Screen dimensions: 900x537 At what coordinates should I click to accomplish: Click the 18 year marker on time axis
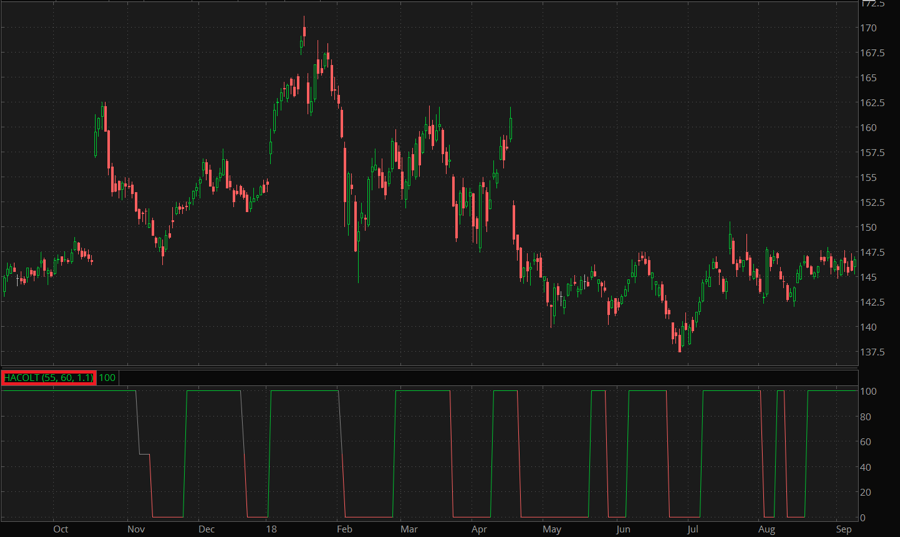point(270,528)
